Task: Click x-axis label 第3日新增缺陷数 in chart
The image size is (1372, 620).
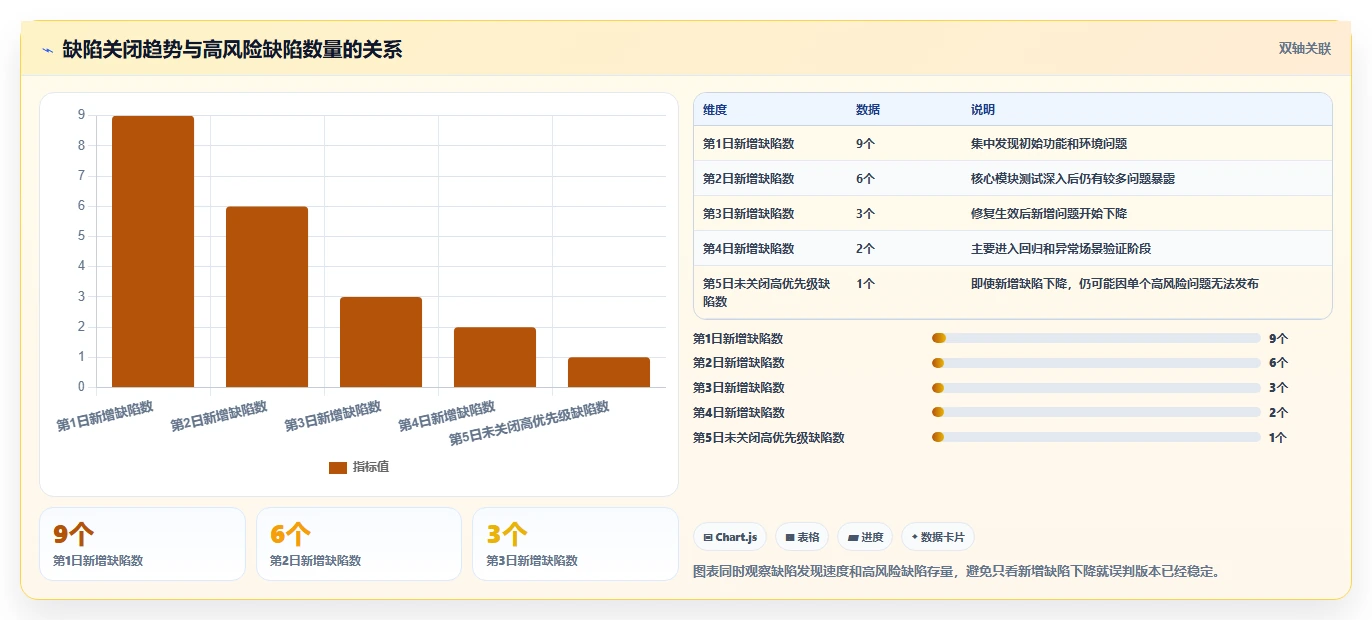Action: (x=333, y=416)
